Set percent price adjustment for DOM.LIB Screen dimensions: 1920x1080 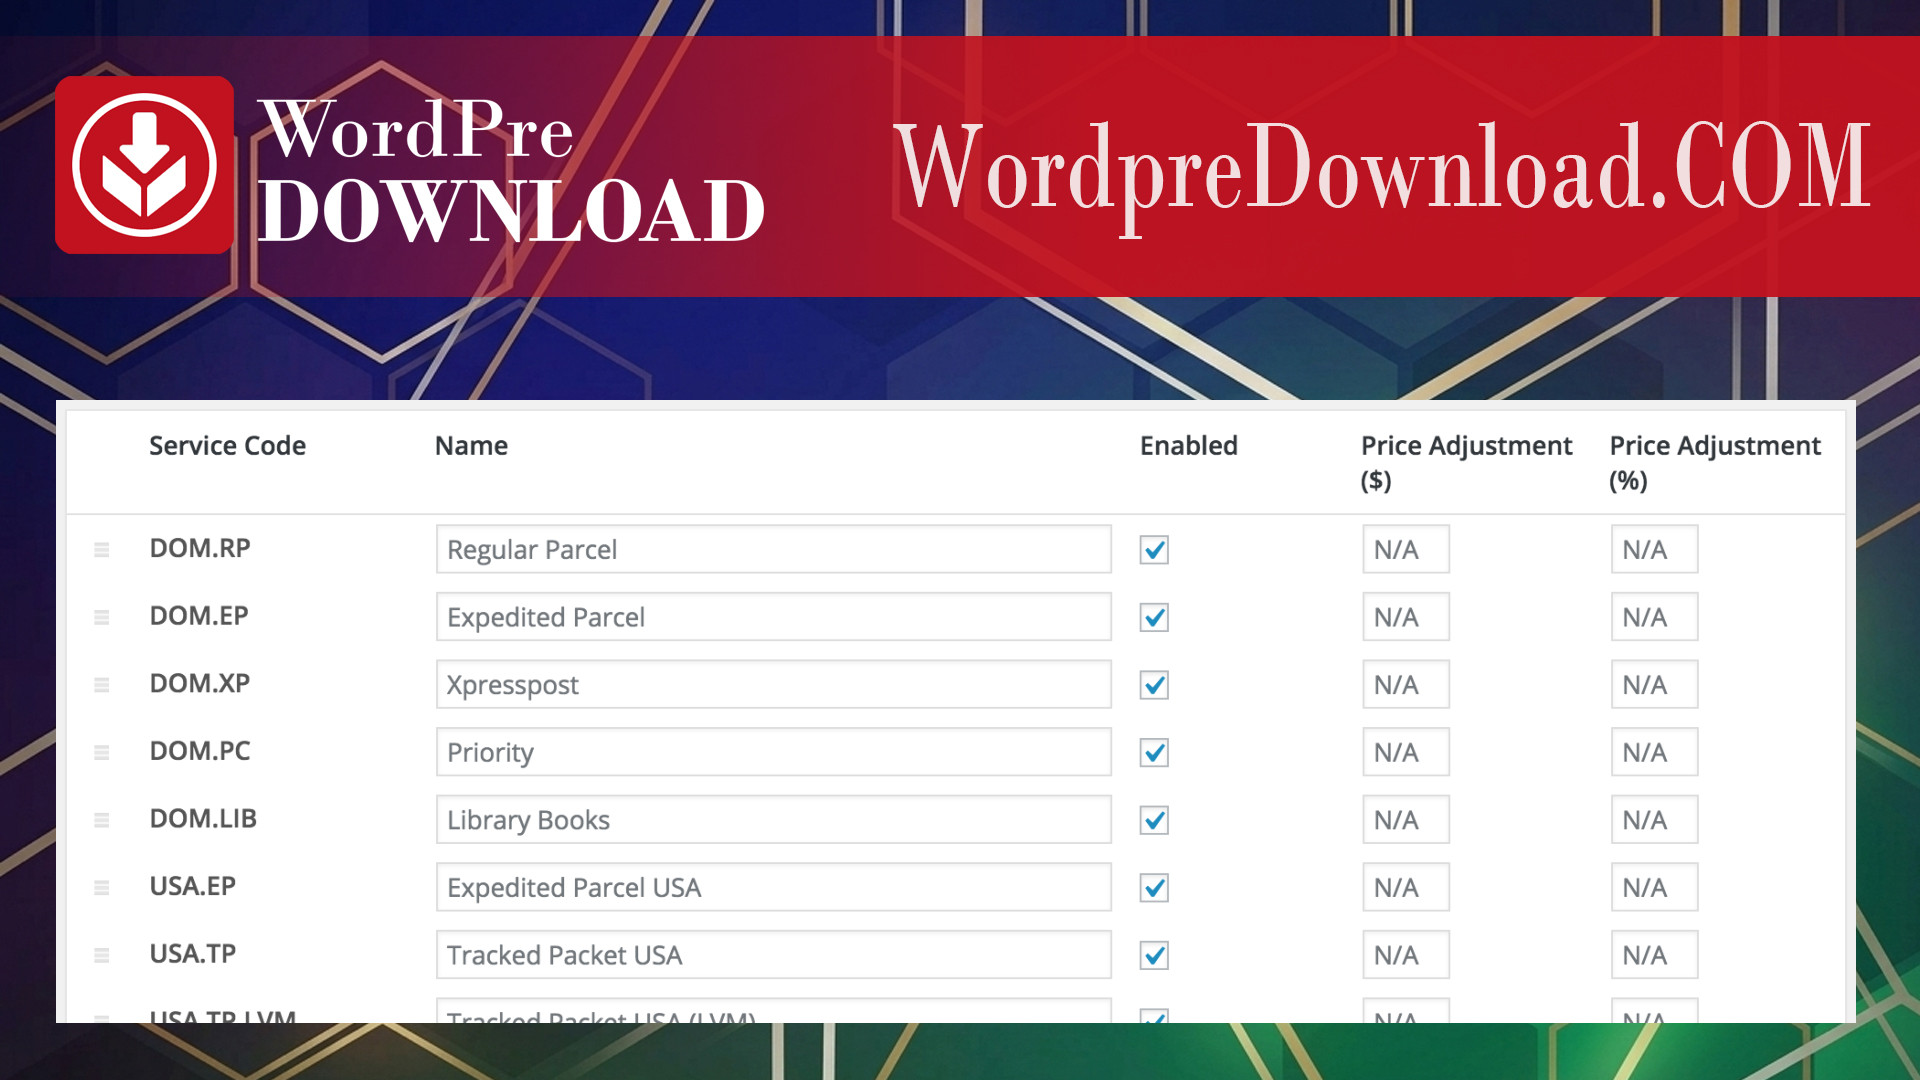(x=1654, y=819)
